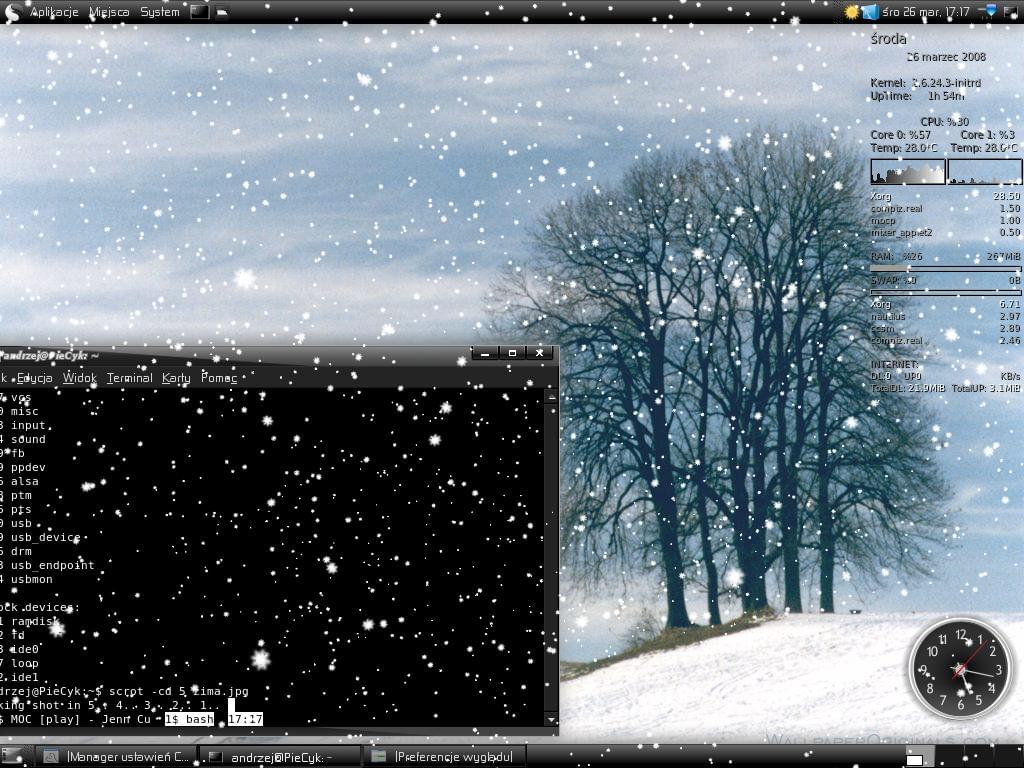Click 'Core 0: %57' text in conky
This screenshot has height=768, width=1024.
(x=900, y=135)
